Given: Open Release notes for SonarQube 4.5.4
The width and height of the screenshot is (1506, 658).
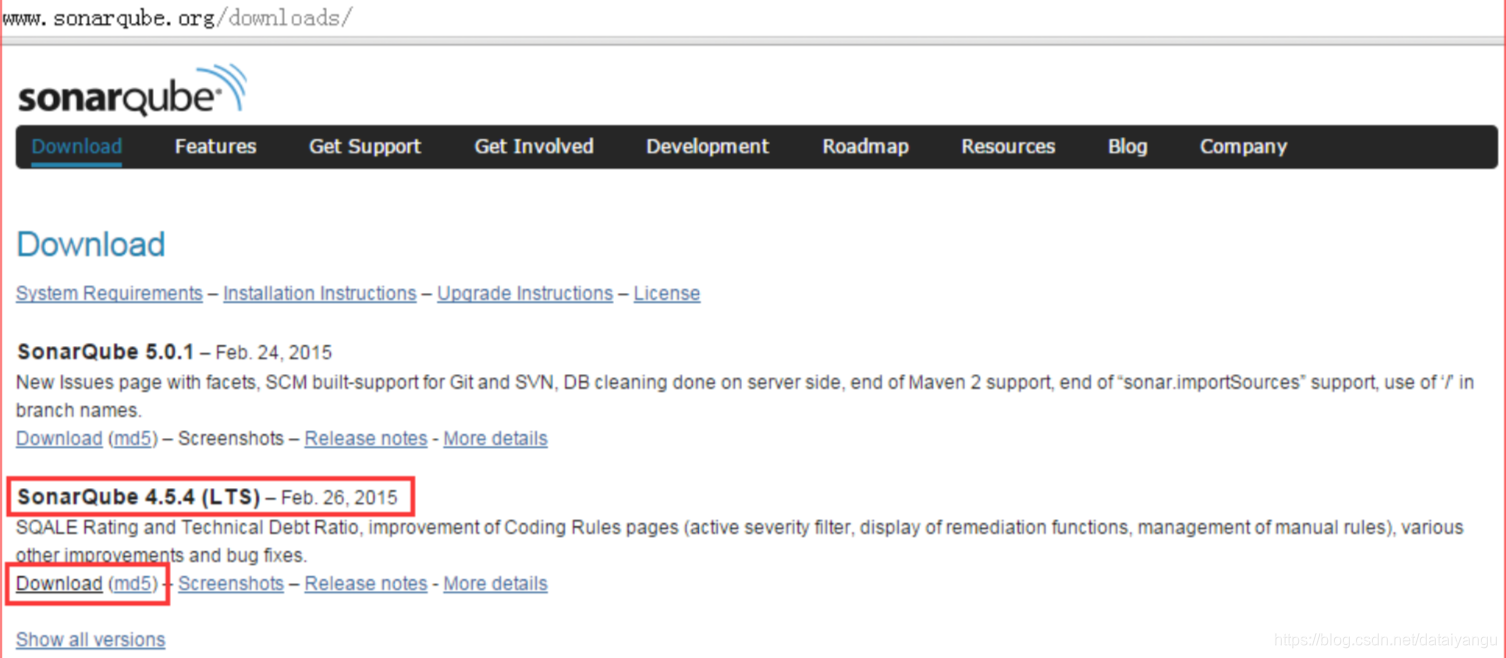Looking at the screenshot, I should [x=366, y=583].
